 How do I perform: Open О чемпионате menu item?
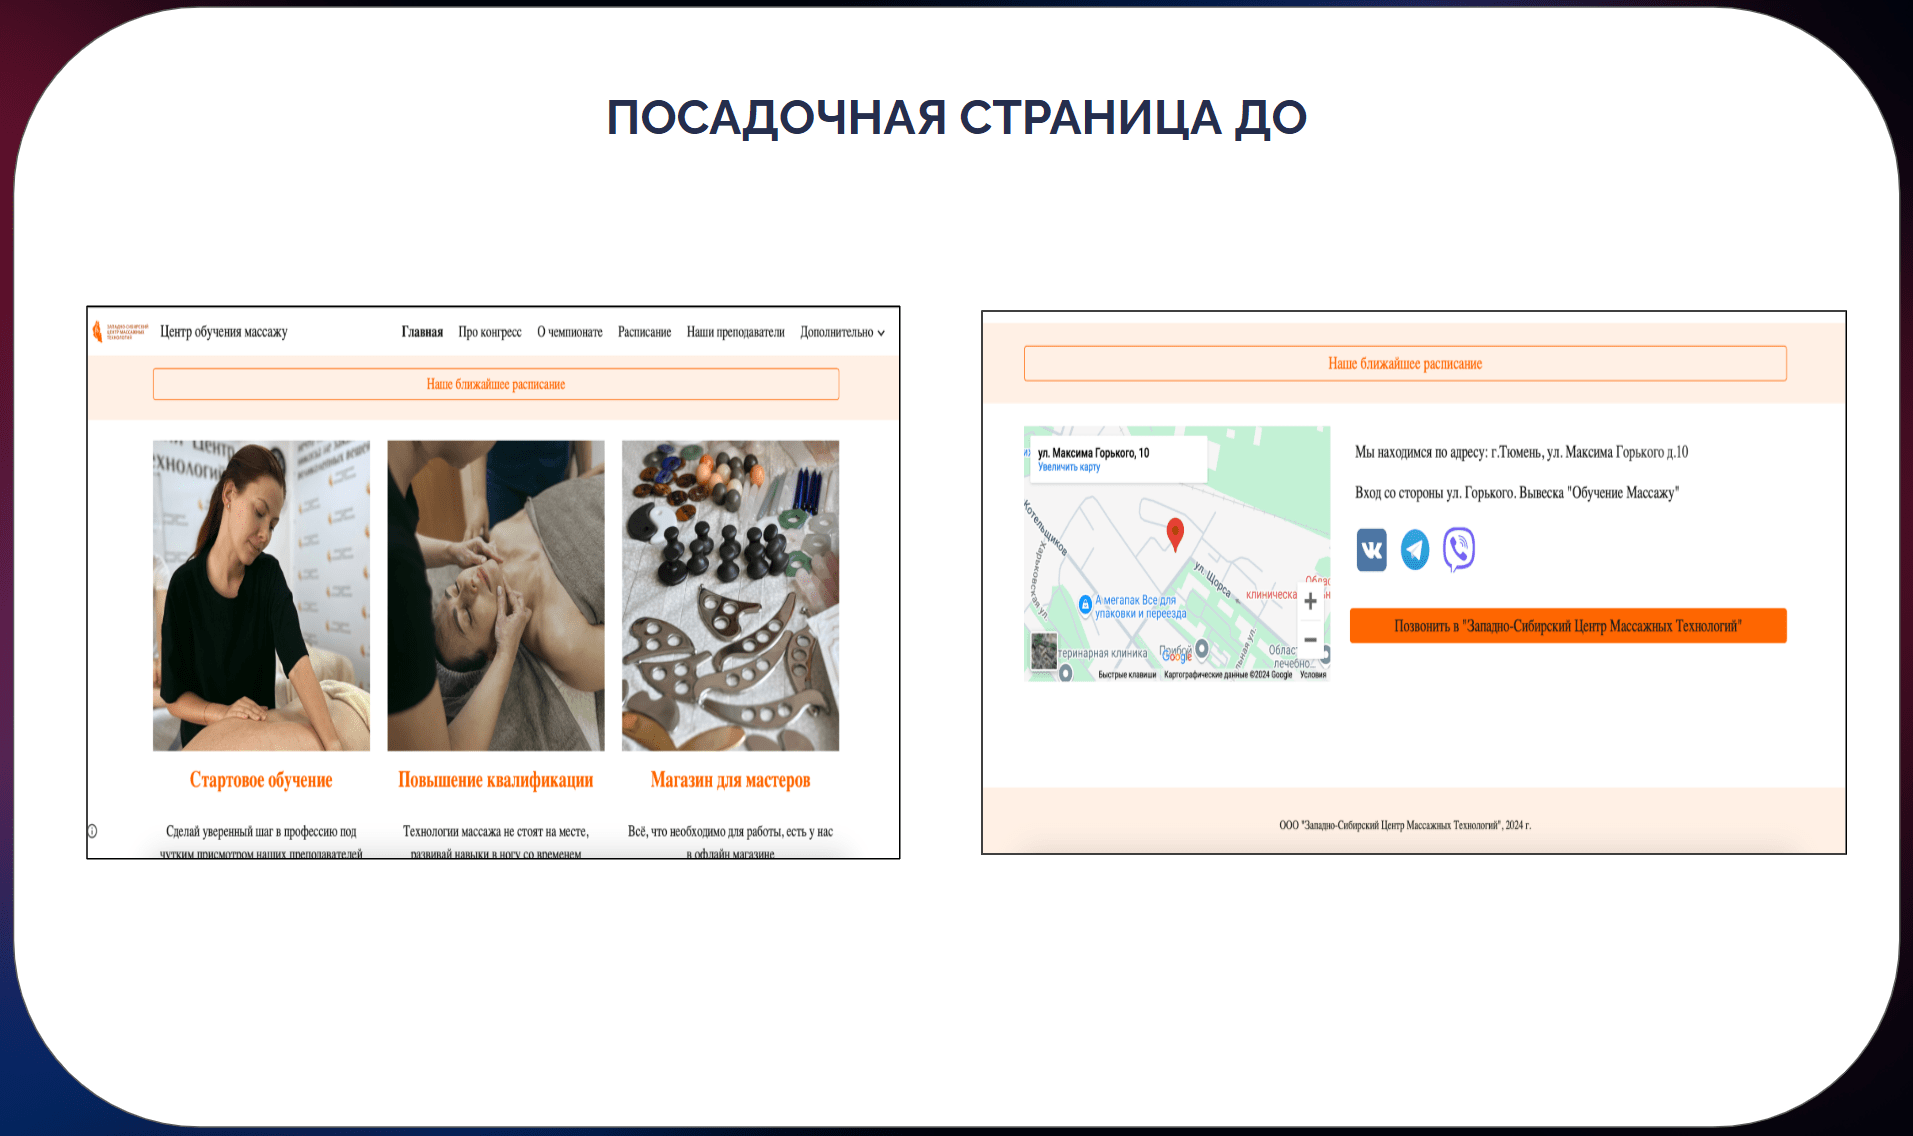tap(570, 332)
